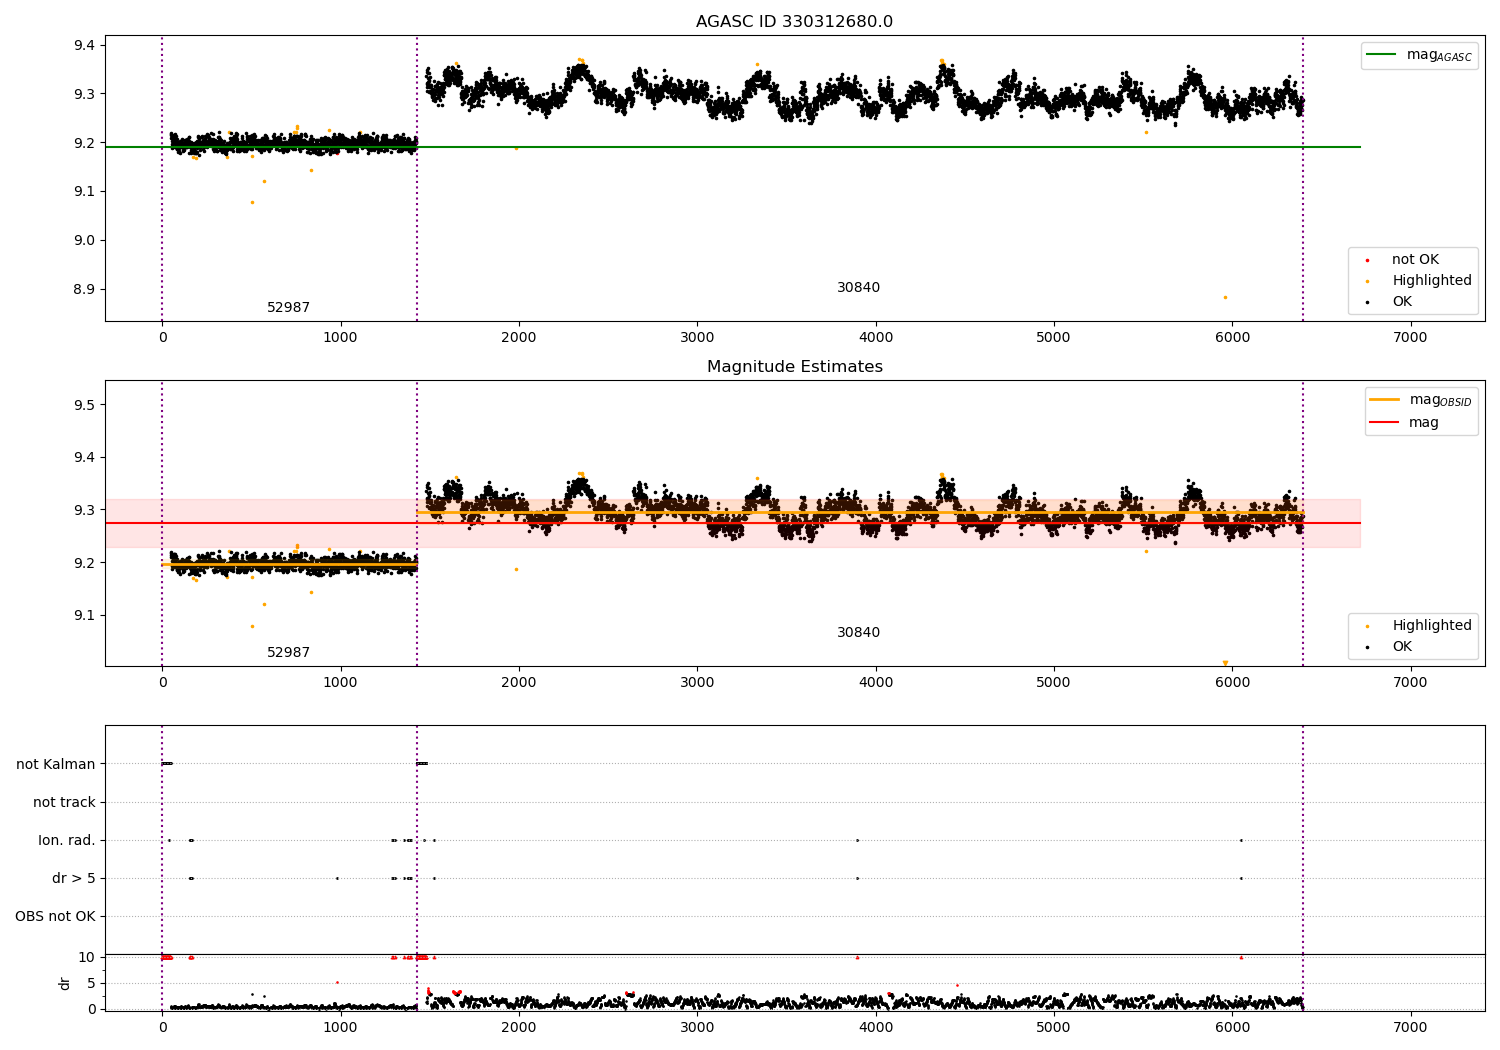Screen dimensions: 1500x1050
Task: Click the 8.9 tick on top plot y-axis
Action: point(84,289)
